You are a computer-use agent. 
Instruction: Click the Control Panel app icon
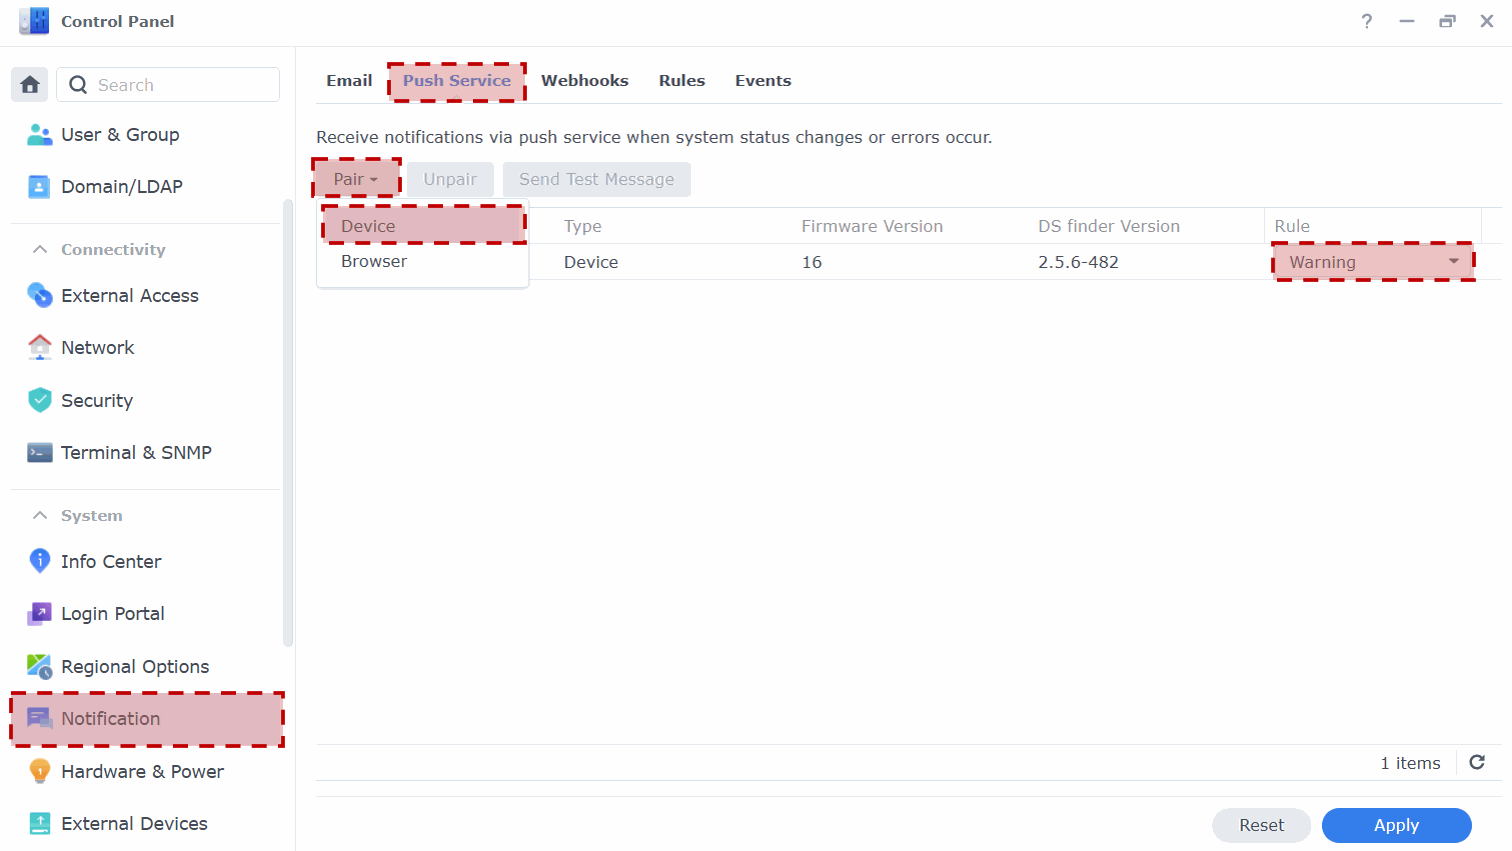(x=34, y=21)
